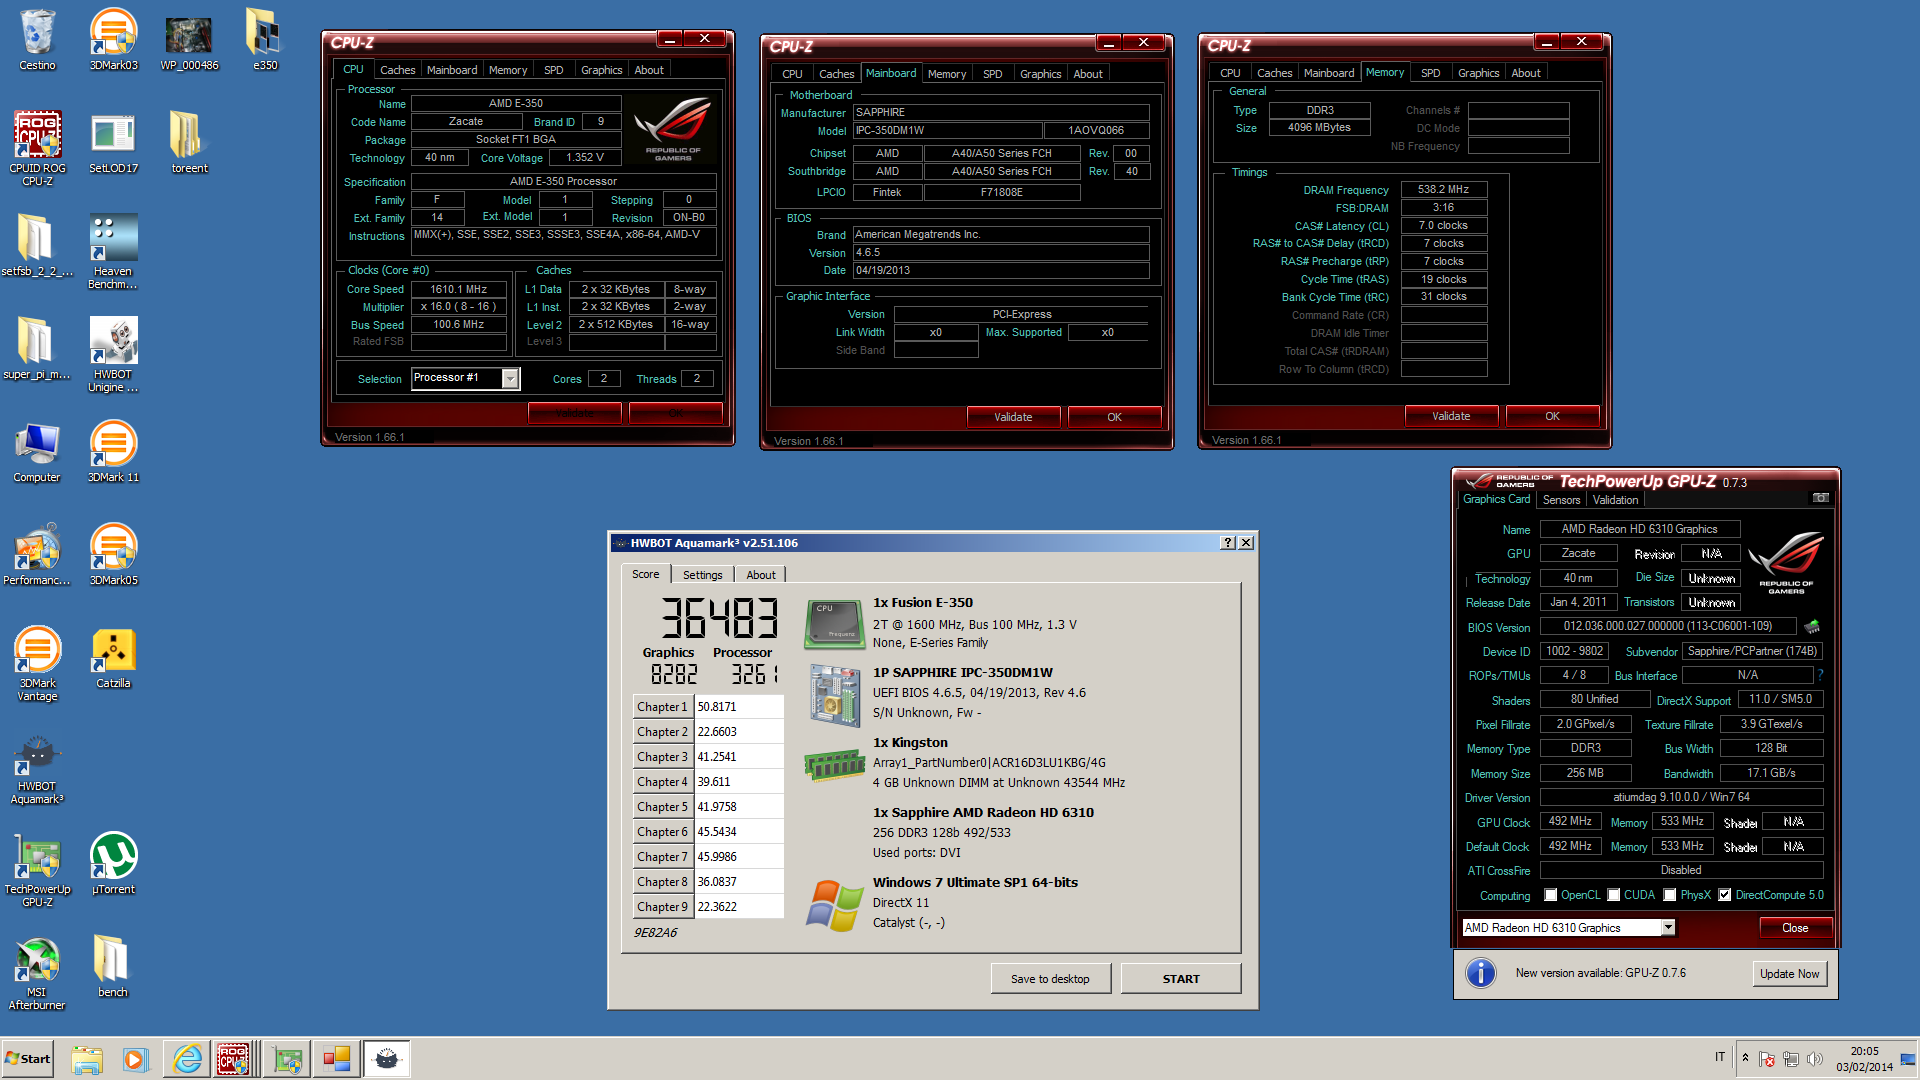Click the BIOS Version field in GPU-Z
Screen dimensions: 1920x1080
click(x=1667, y=626)
